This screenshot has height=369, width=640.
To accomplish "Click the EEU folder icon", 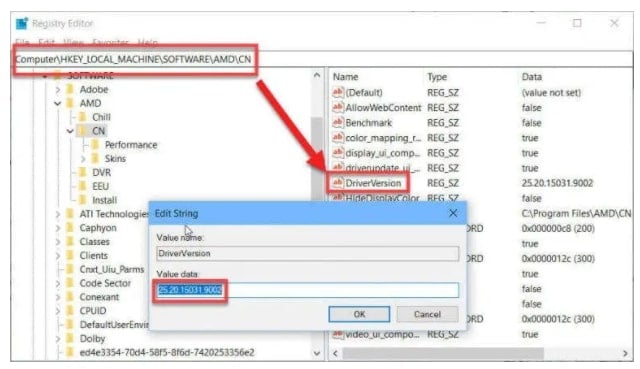I will [x=83, y=186].
